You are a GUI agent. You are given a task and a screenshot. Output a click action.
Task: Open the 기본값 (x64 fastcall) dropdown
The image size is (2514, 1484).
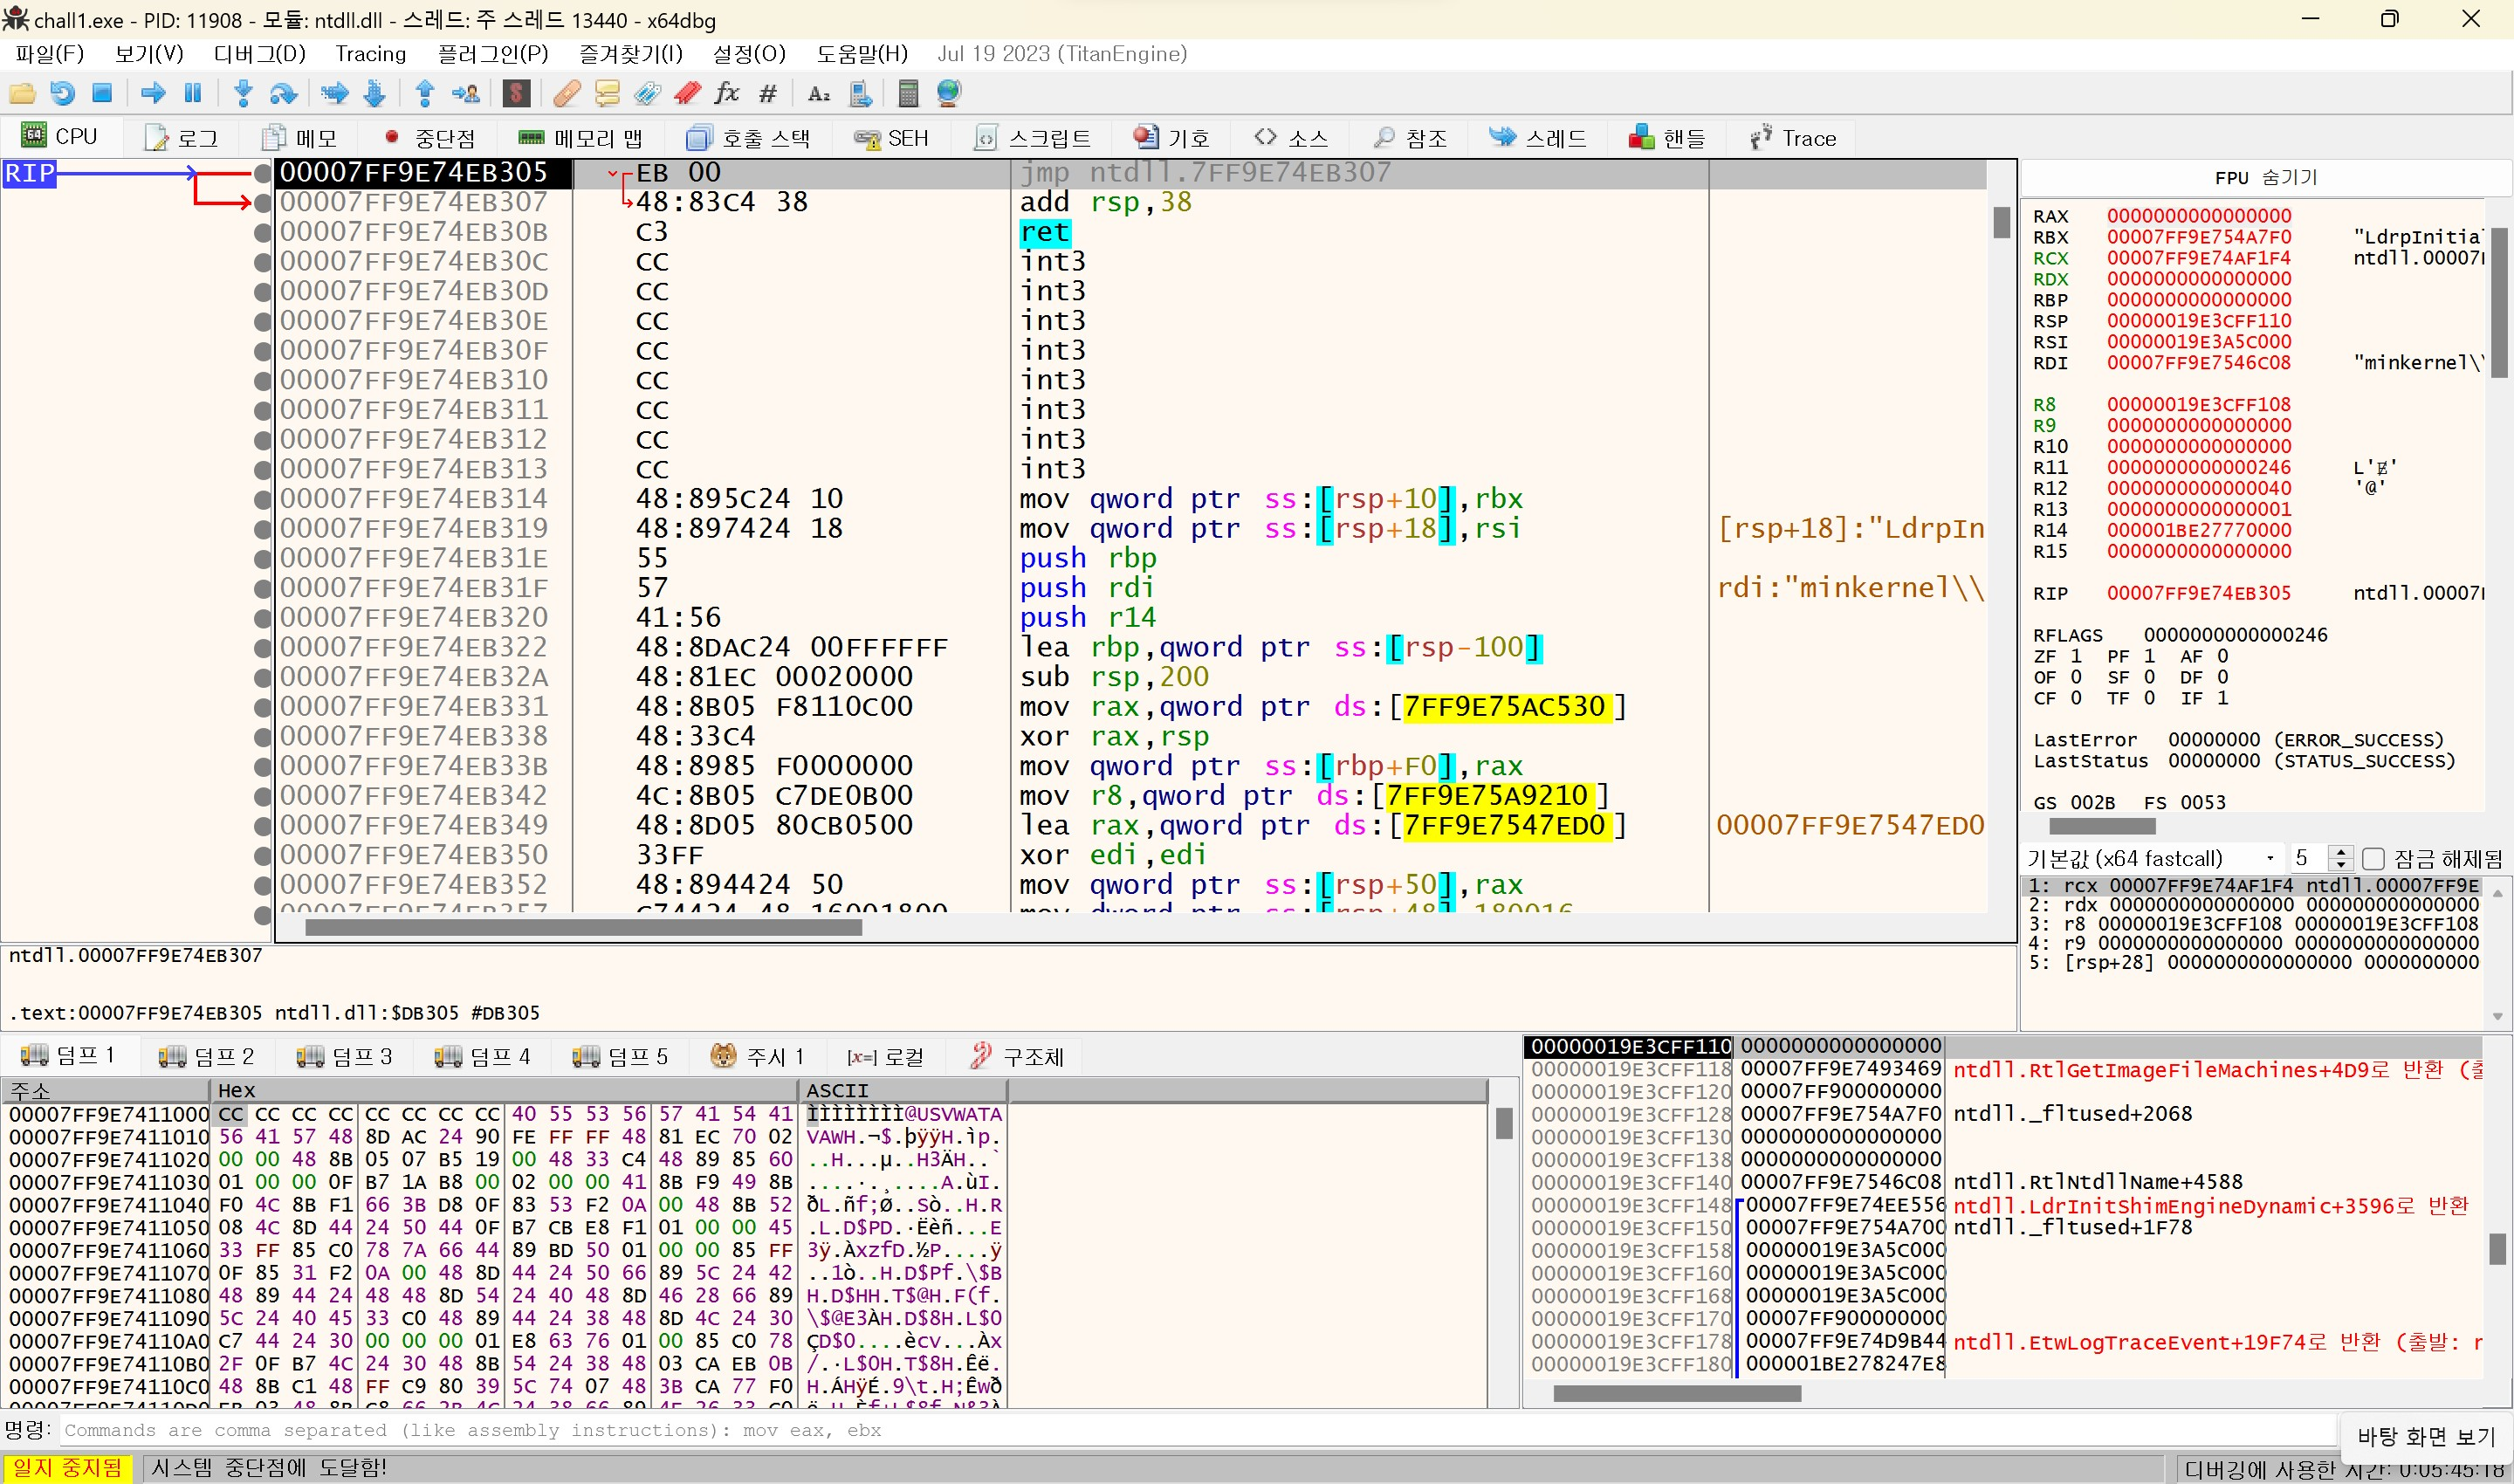tap(2152, 858)
